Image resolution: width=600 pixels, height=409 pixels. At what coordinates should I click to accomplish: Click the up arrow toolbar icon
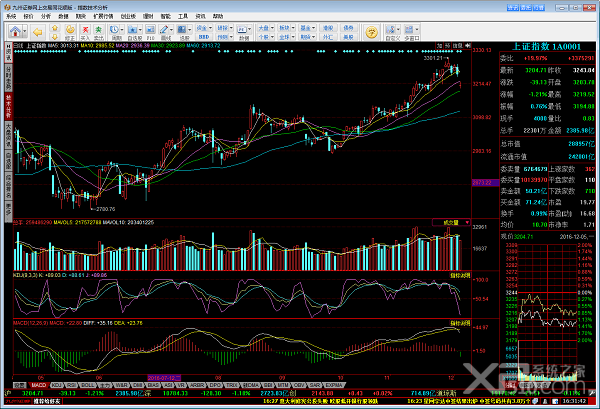pyautogui.click(x=55, y=28)
